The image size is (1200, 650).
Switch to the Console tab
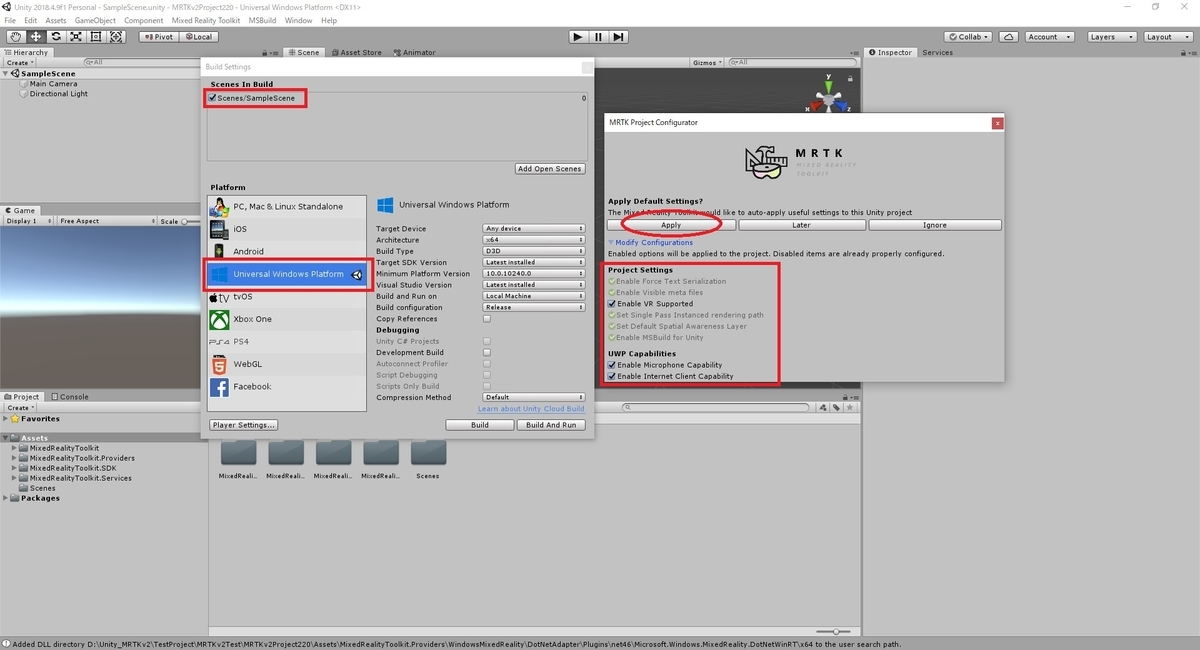click(x=69, y=397)
